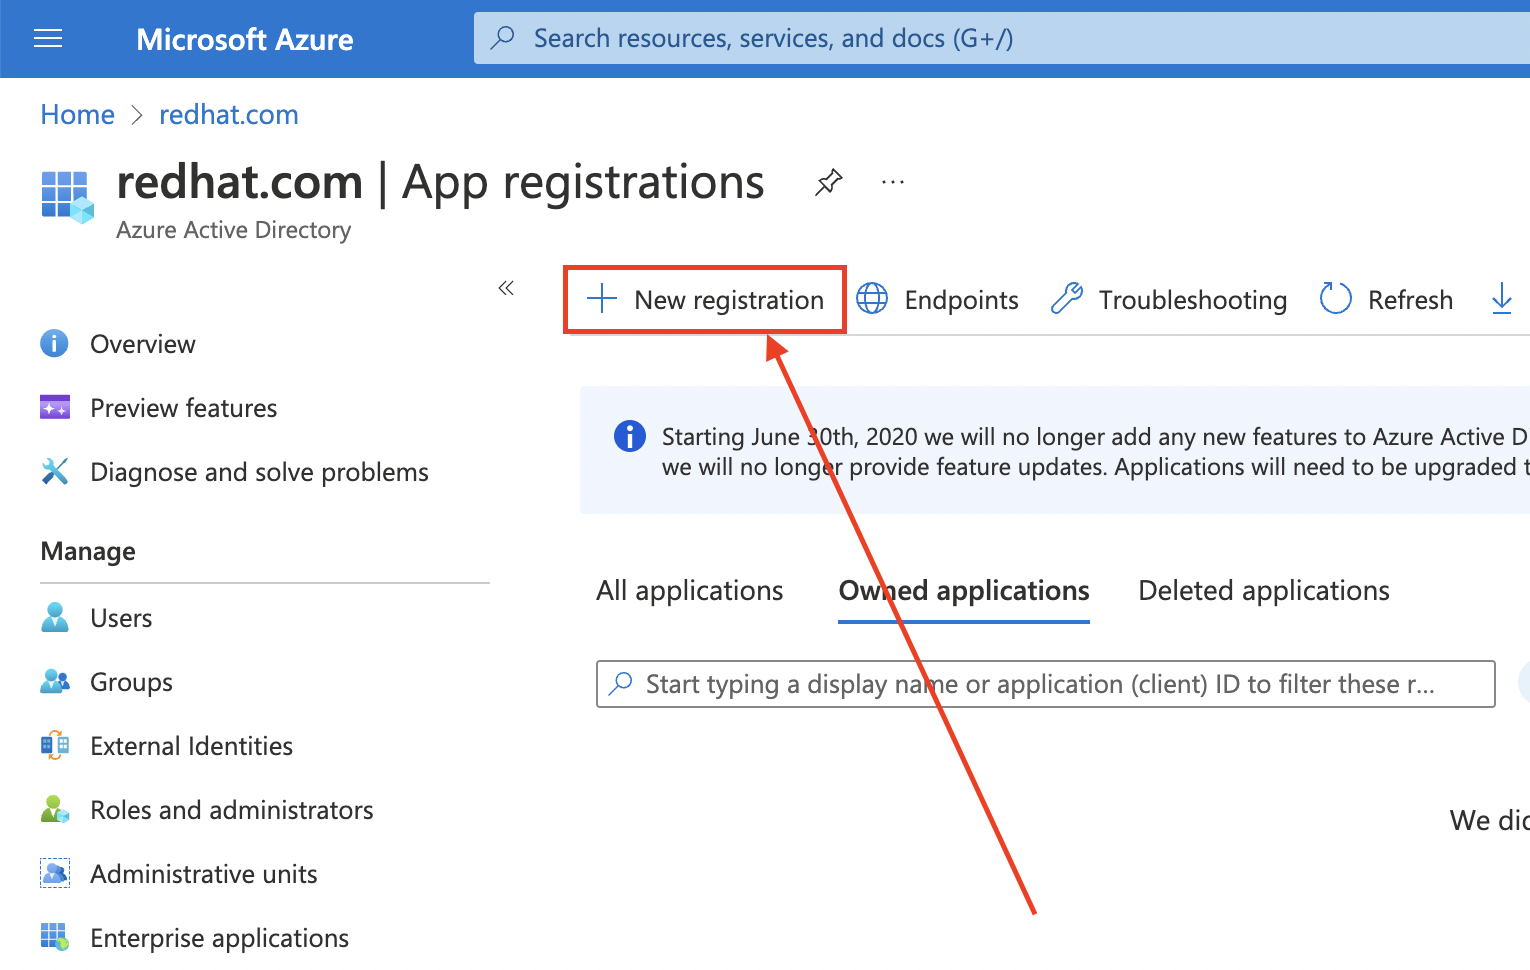Switch to the All applications tab
Screen dimensions: 1530x970
click(x=689, y=591)
